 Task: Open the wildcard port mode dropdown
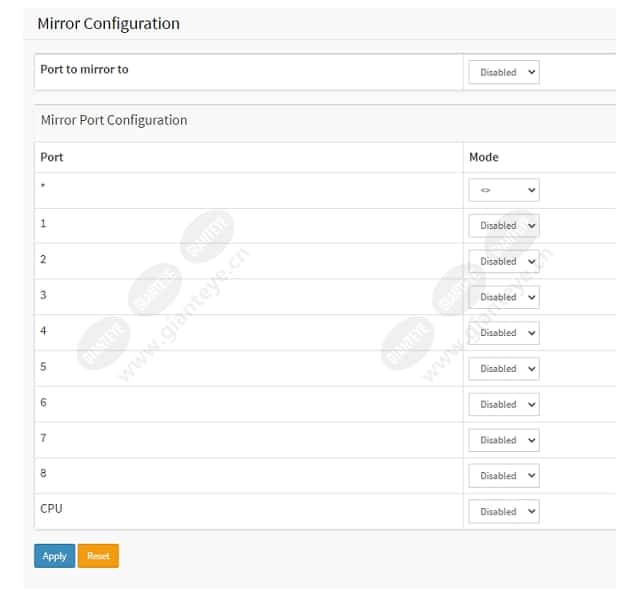pos(504,190)
